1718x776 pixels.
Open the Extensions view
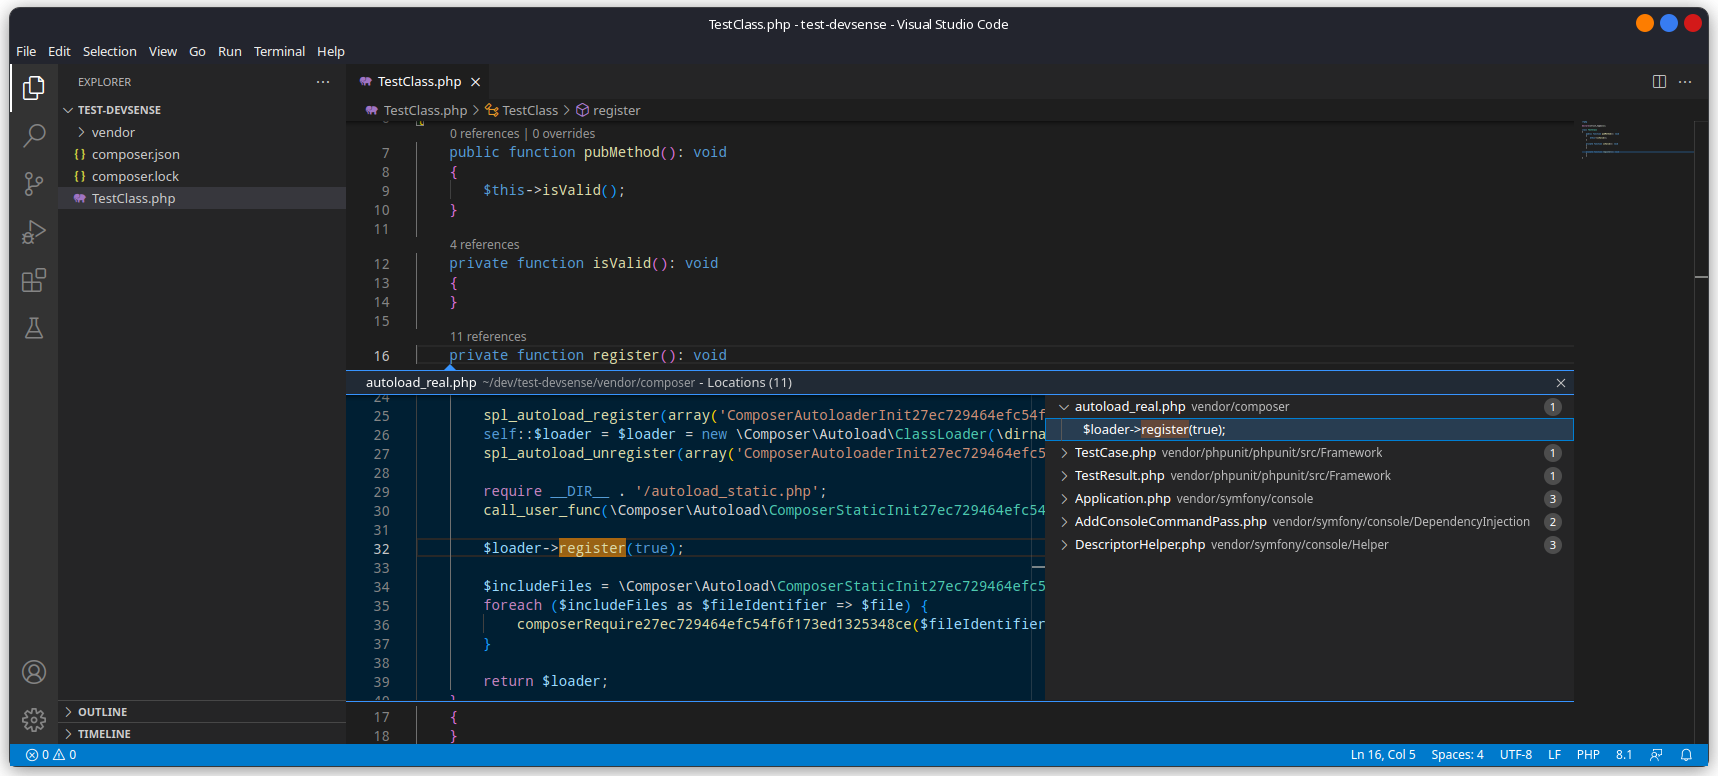click(x=34, y=280)
